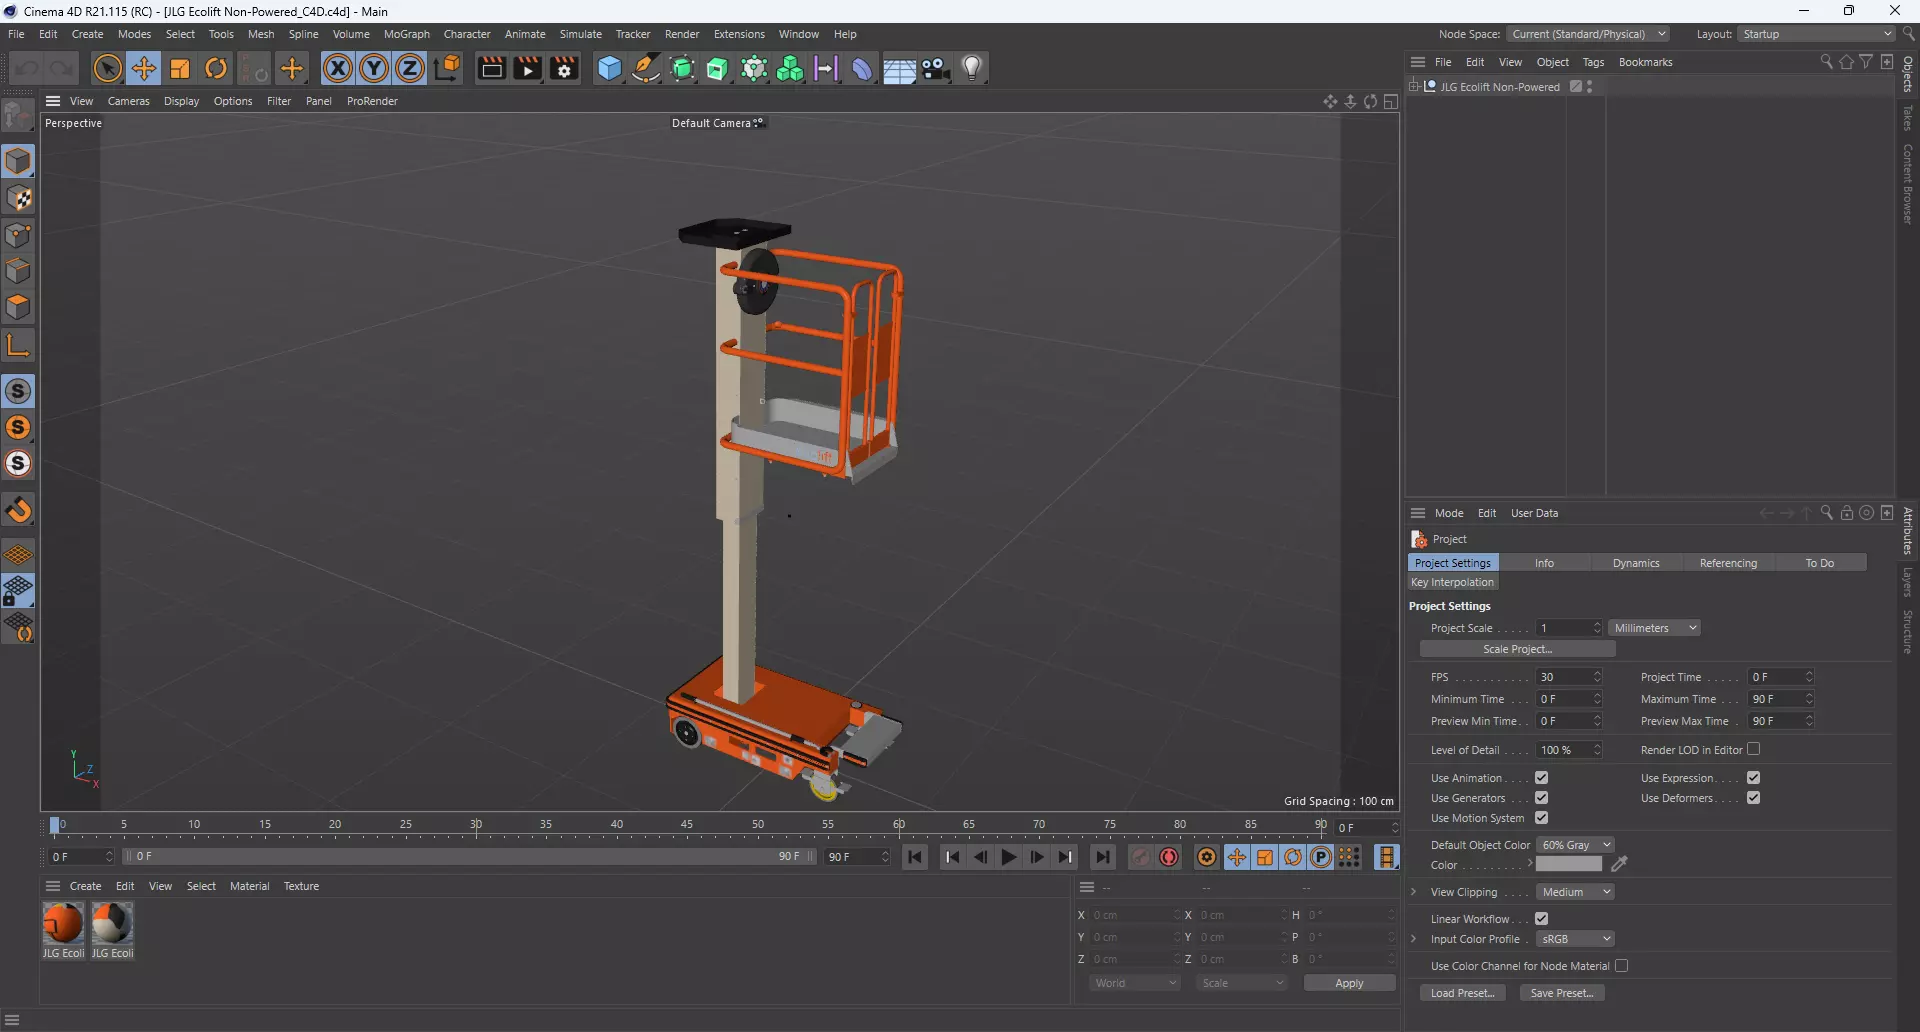Toggle Use Generators checkbox
Screen dimensions: 1920x1032
click(x=1541, y=798)
